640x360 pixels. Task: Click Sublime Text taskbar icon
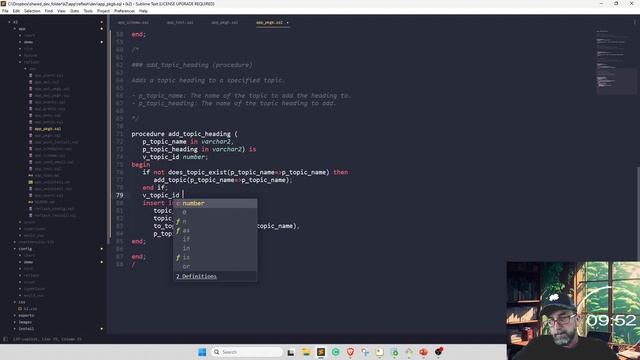click(x=321, y=352)
